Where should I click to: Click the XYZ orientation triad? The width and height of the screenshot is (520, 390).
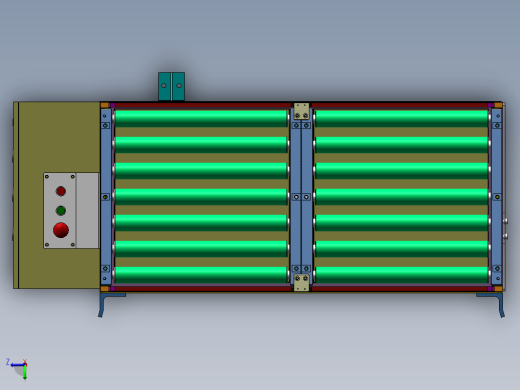click(18, 369)
